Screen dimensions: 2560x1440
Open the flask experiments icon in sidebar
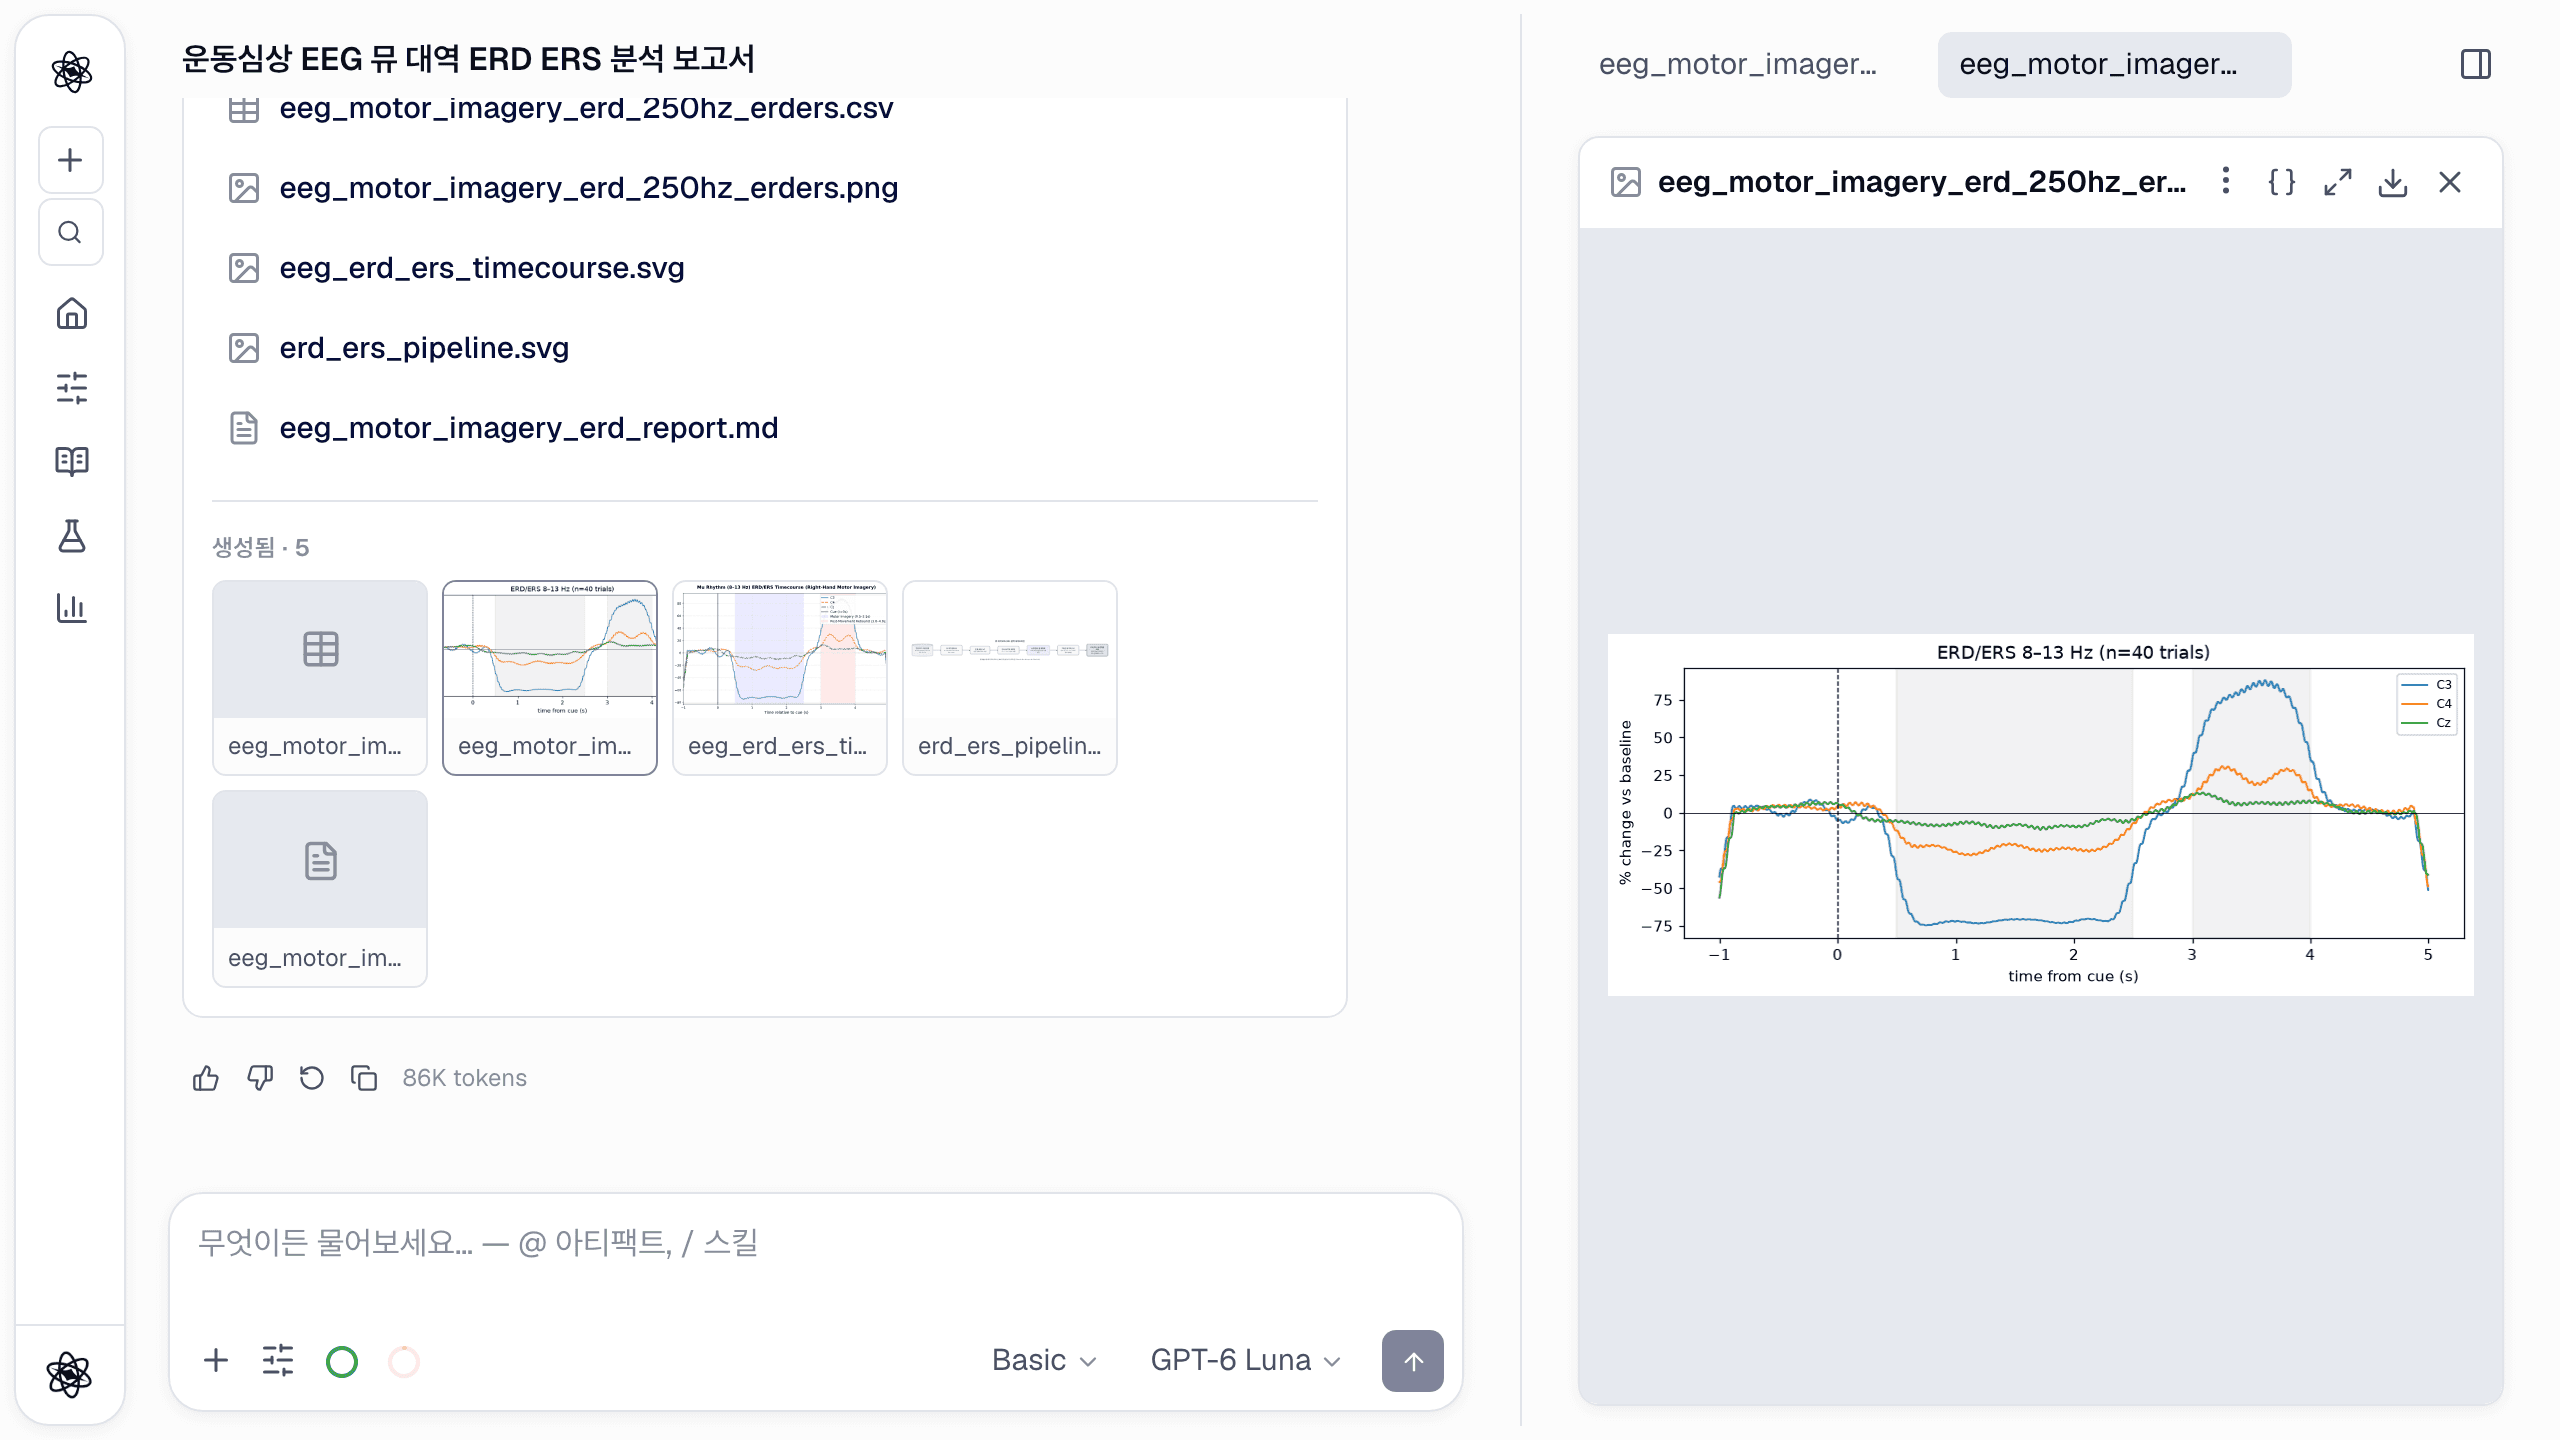coord(71,535)
